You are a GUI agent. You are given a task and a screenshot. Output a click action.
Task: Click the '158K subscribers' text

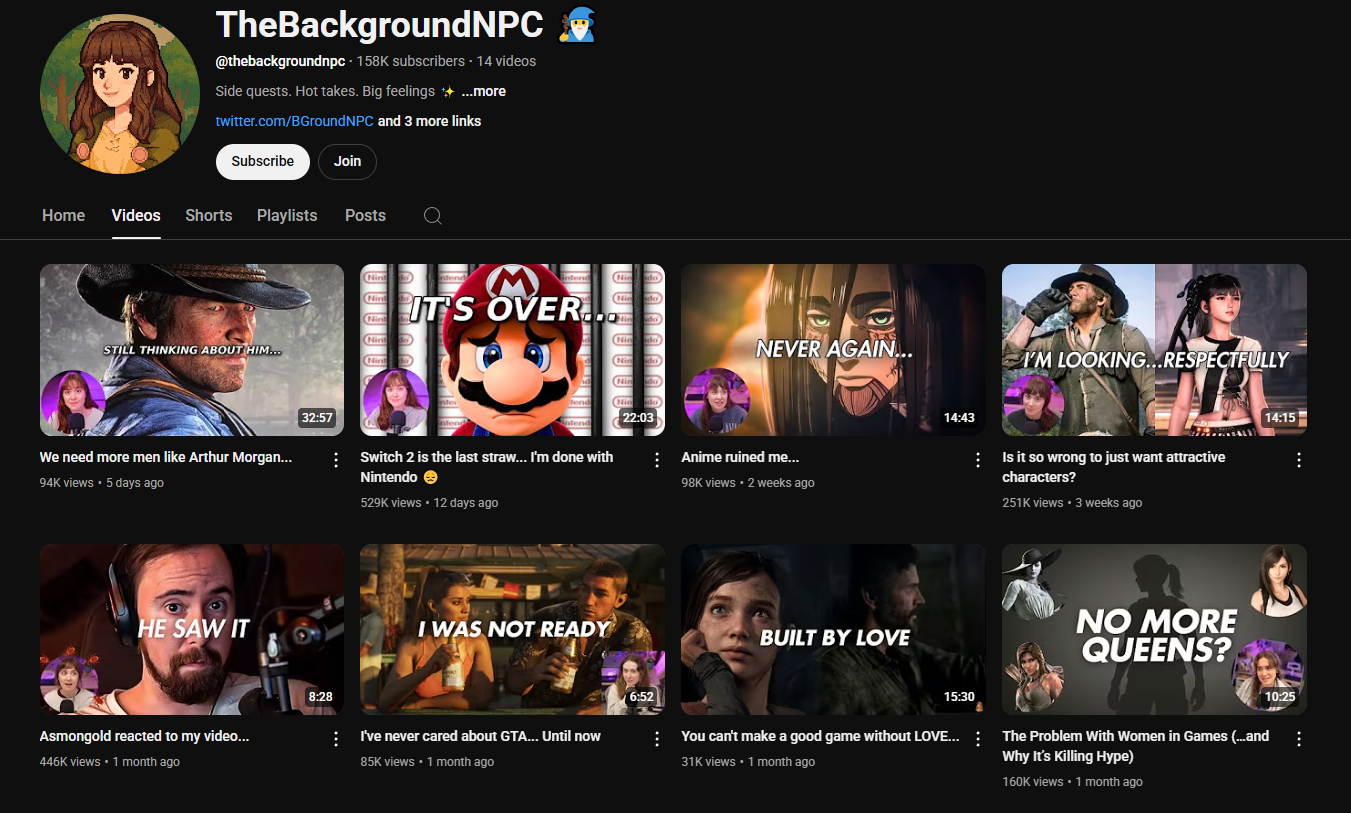tap(410, 61)
